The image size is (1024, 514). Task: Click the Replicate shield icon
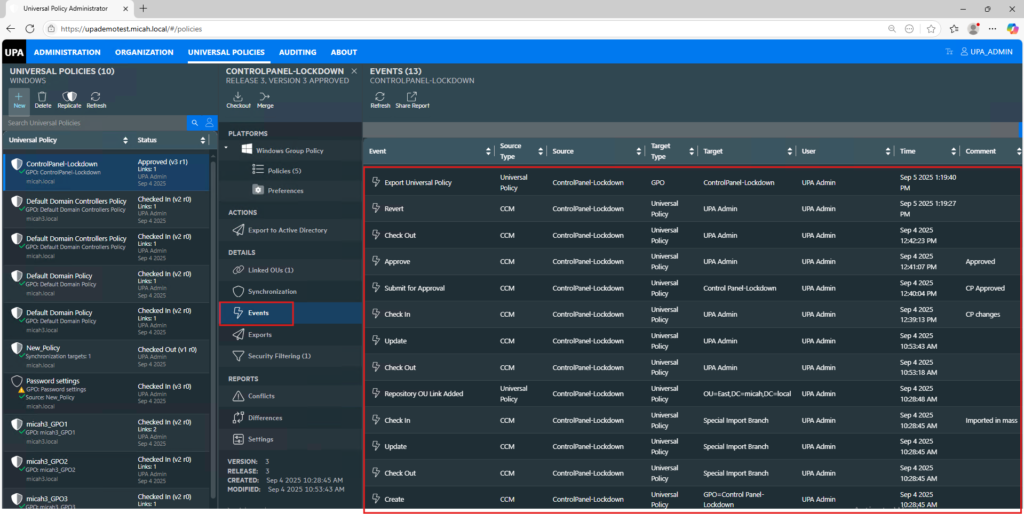[69, 99]
